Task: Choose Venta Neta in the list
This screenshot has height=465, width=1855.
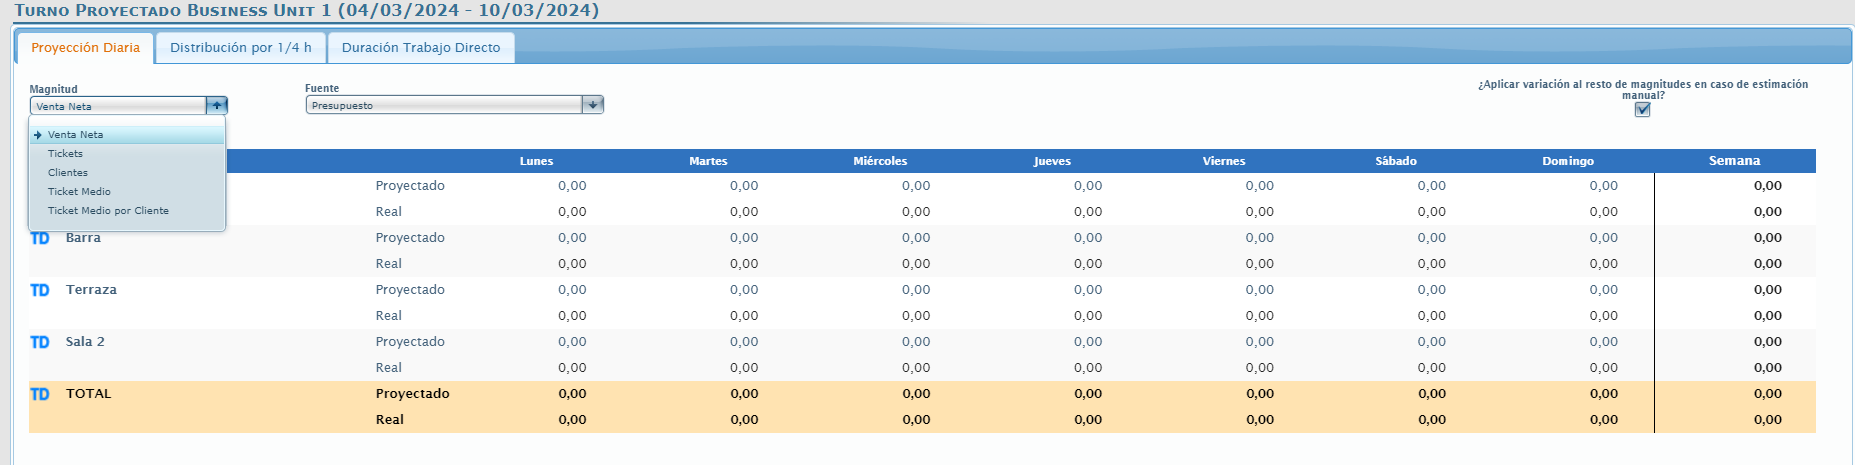Action: [x=75, y=135]
